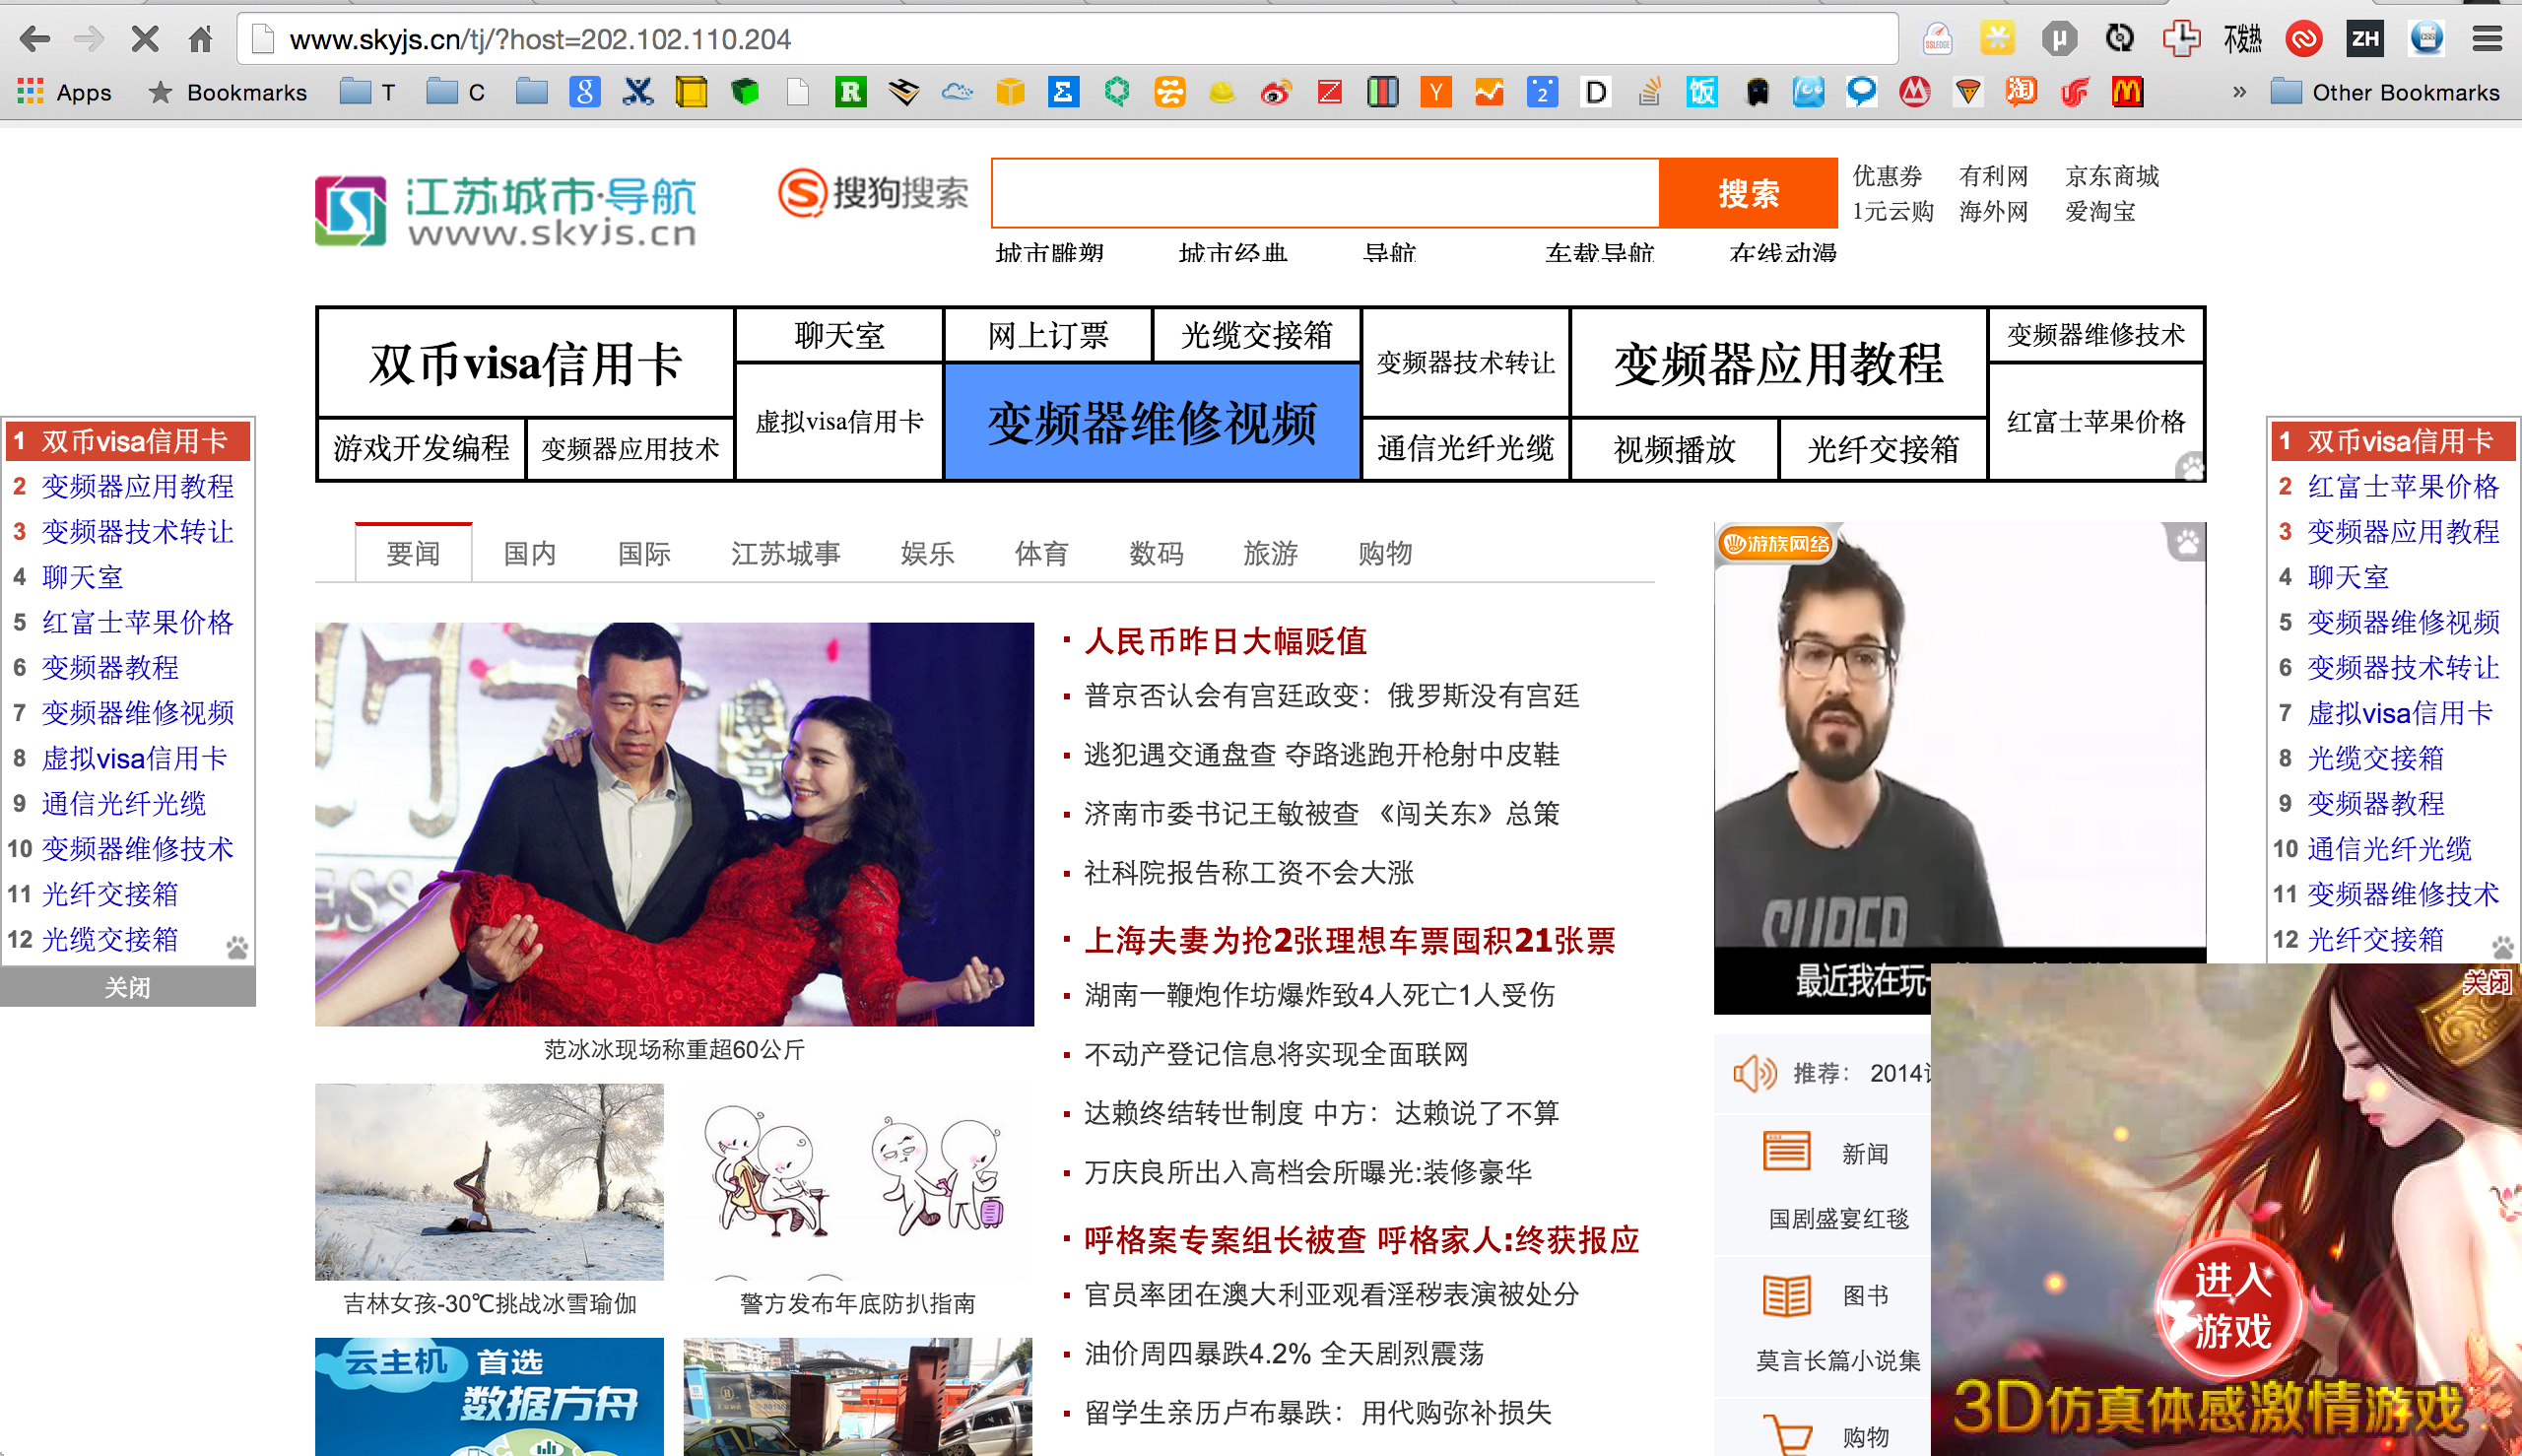
Task: Open the Weibo bookmark icon
Action: [1275, 93]
